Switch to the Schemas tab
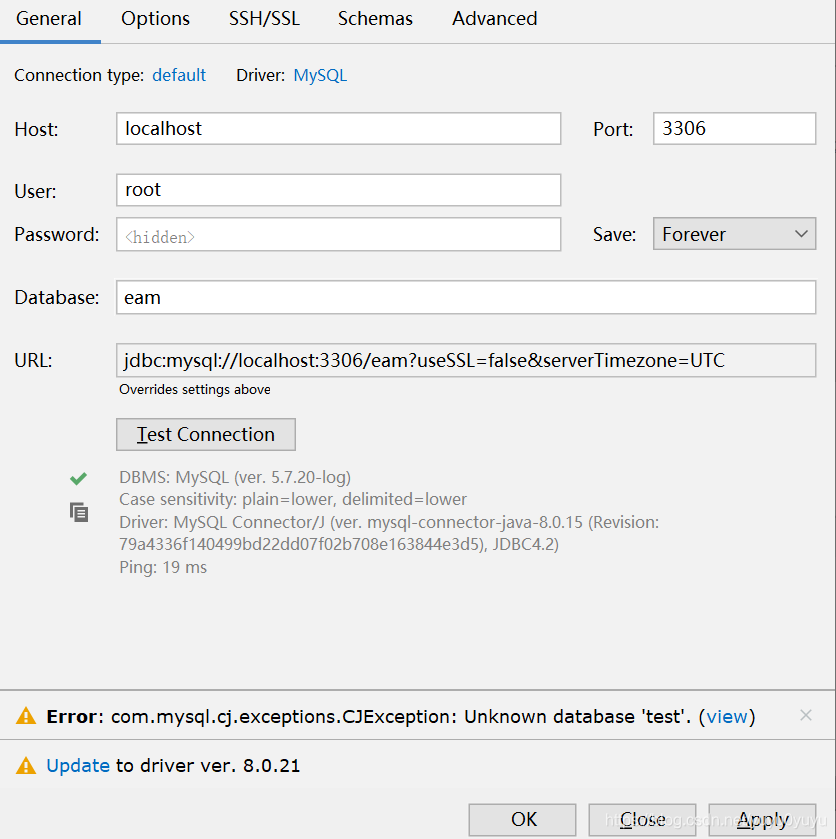This screenshot has width=836, height=839. [x=375, y=19]
